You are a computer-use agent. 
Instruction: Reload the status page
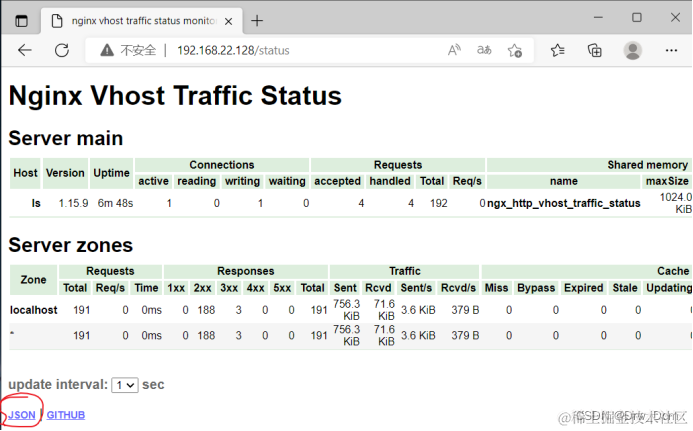pyautogui.click(x=62, y=50)
